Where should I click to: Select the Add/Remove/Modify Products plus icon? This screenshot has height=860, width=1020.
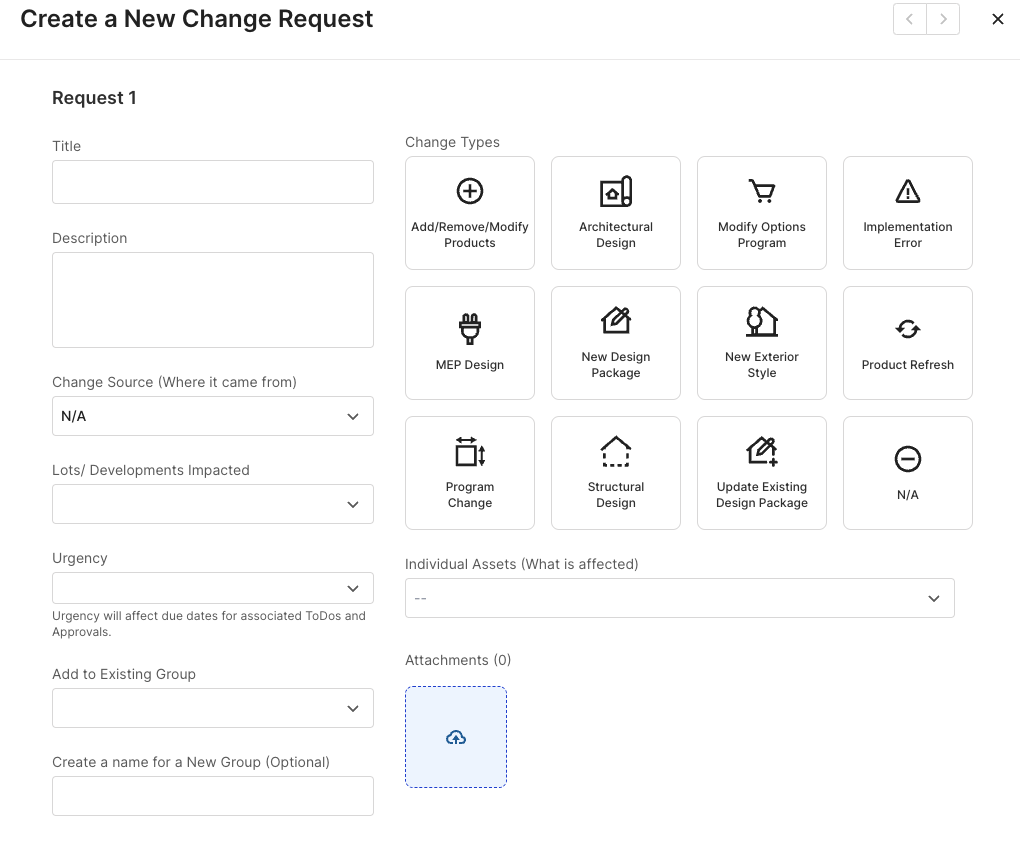470,191
